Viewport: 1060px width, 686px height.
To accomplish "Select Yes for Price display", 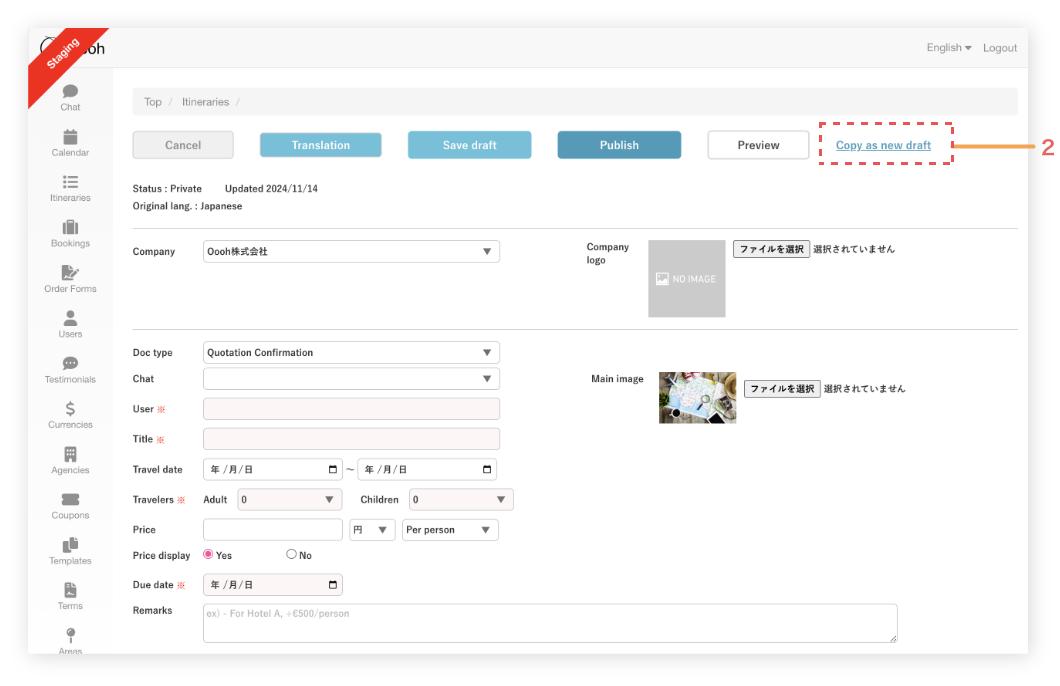I will click(209, 554).
